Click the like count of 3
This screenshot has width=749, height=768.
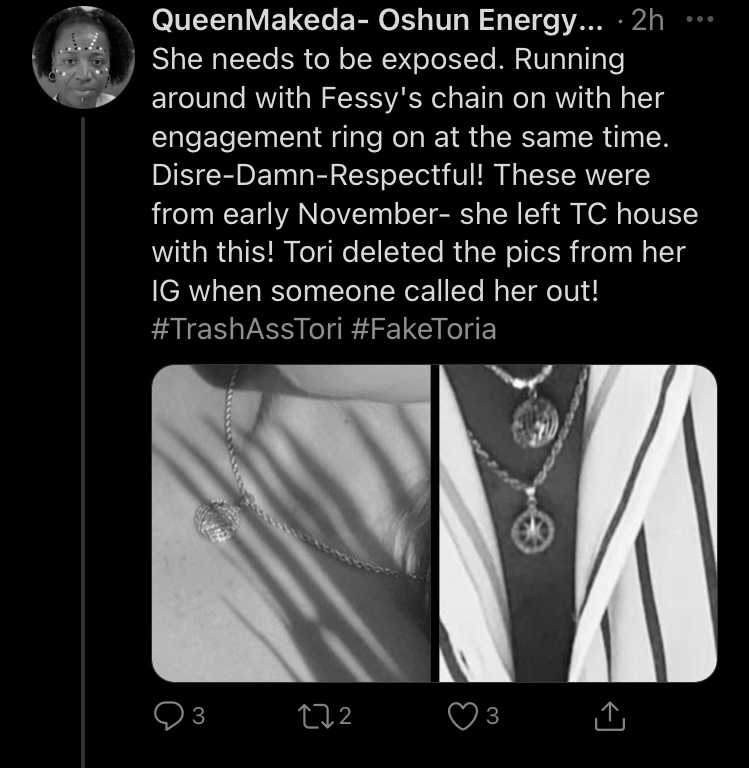tap(492, 716)
